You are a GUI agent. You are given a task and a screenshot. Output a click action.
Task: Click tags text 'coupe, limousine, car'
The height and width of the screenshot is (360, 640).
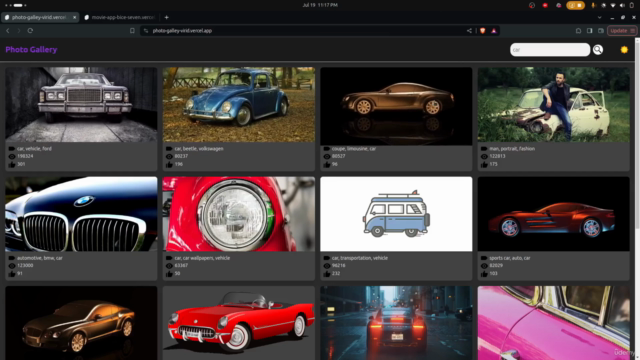[354, 149]
